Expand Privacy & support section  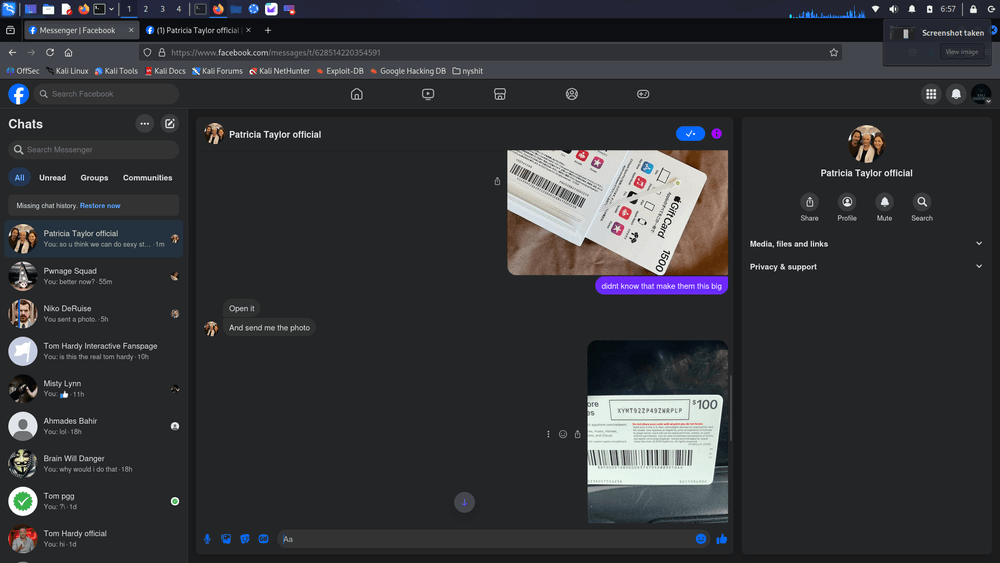pyautogui.click(x=866, y=267)
